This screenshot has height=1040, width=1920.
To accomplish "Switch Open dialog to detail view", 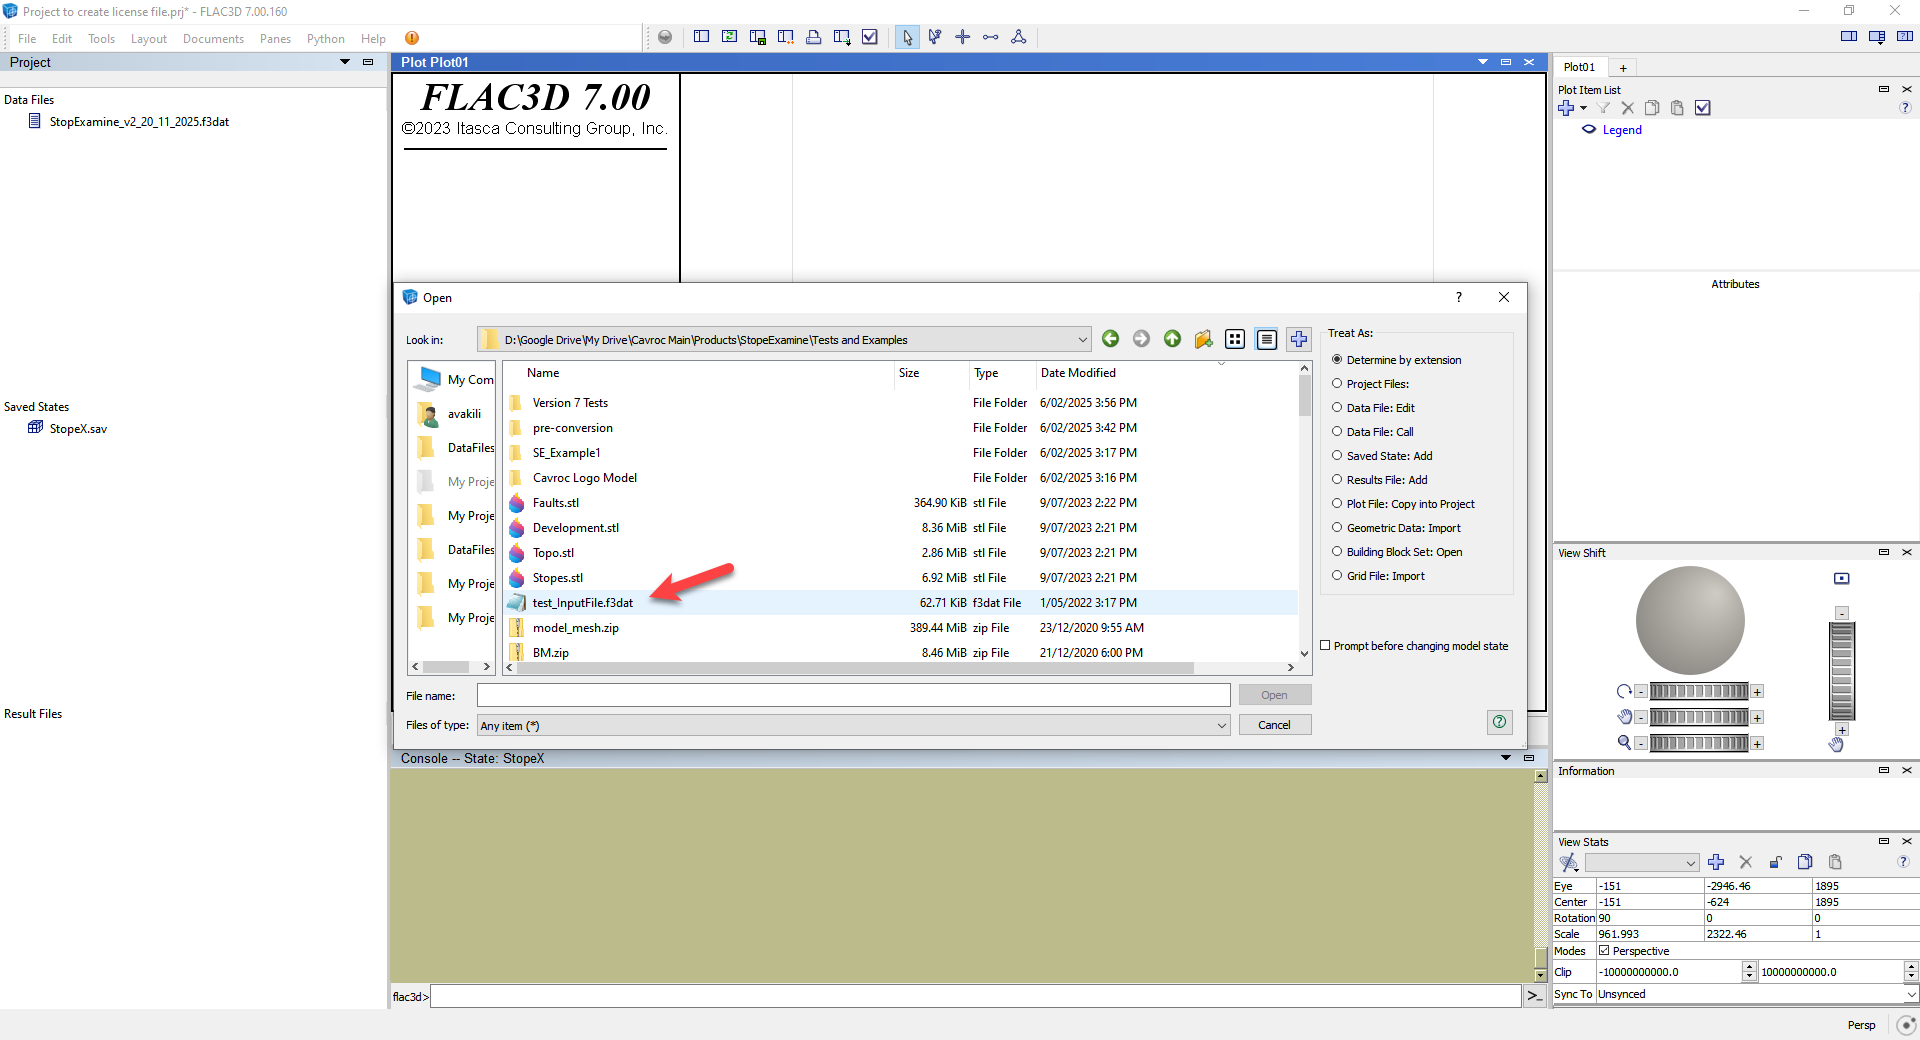I will tap(1267, 339).
